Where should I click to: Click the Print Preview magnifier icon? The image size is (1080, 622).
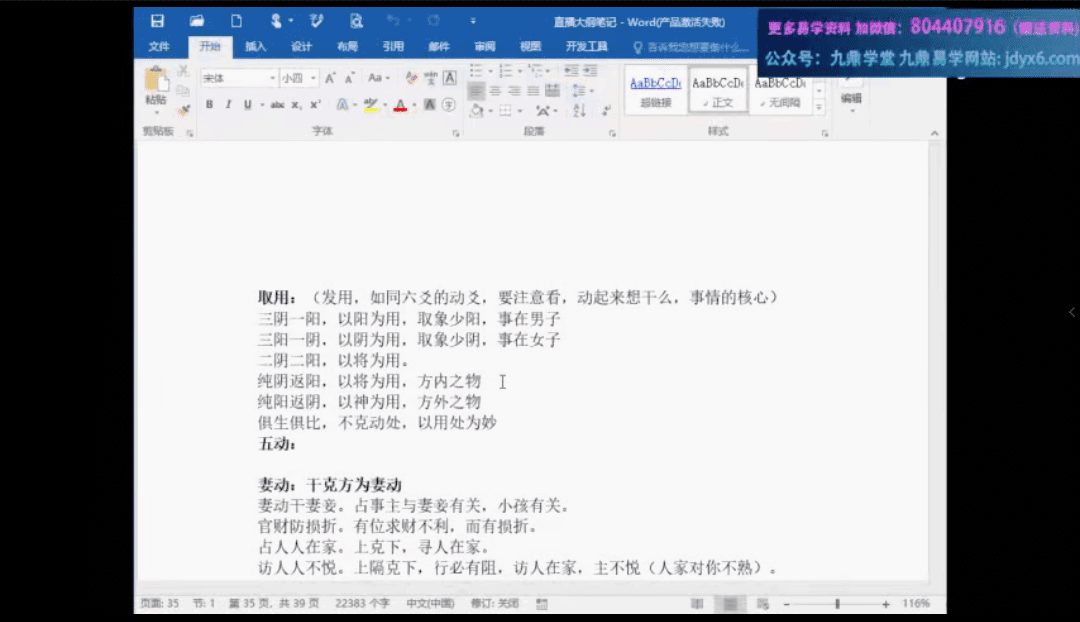356,20
